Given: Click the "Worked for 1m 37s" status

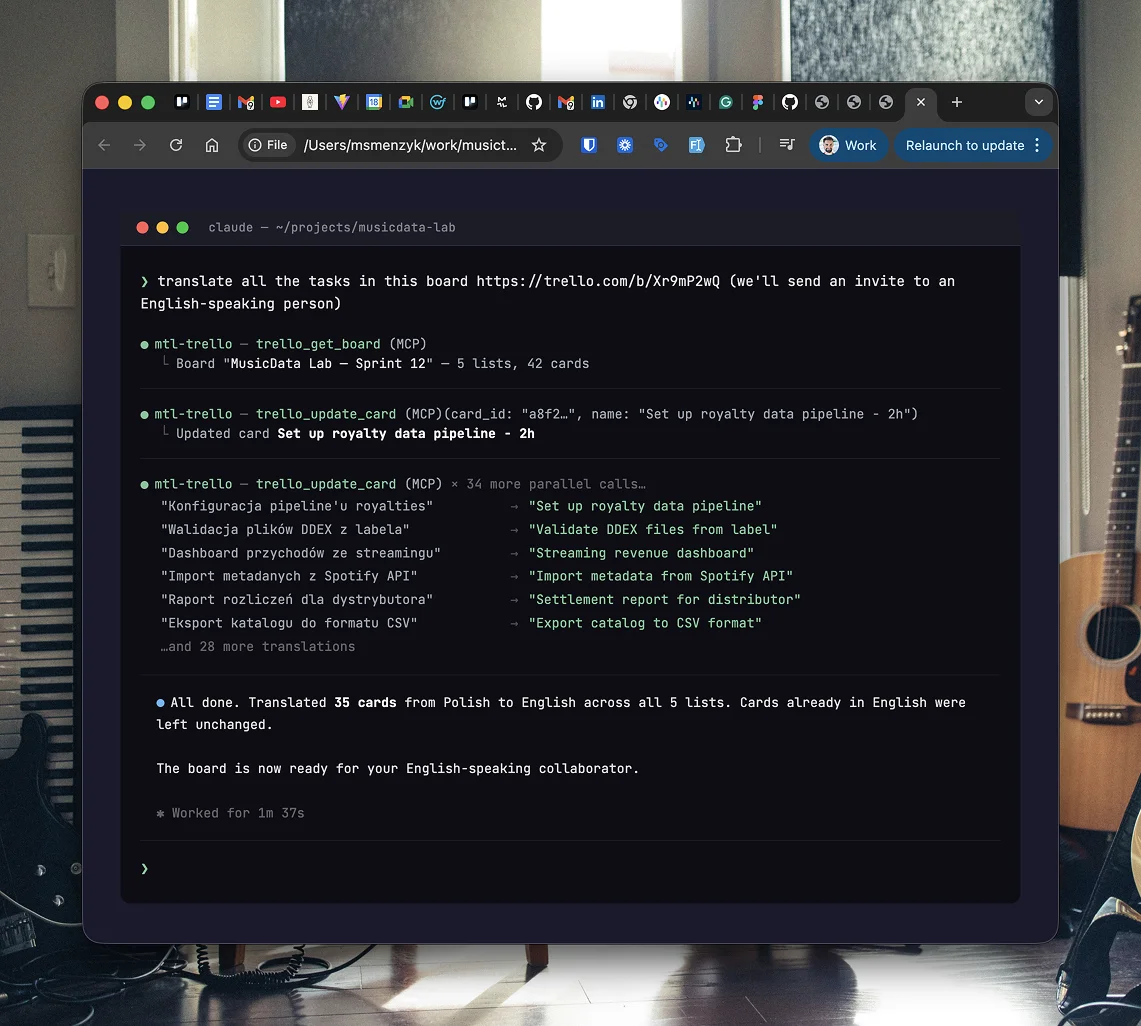Looking at the screenshot, I should point(238,814).
